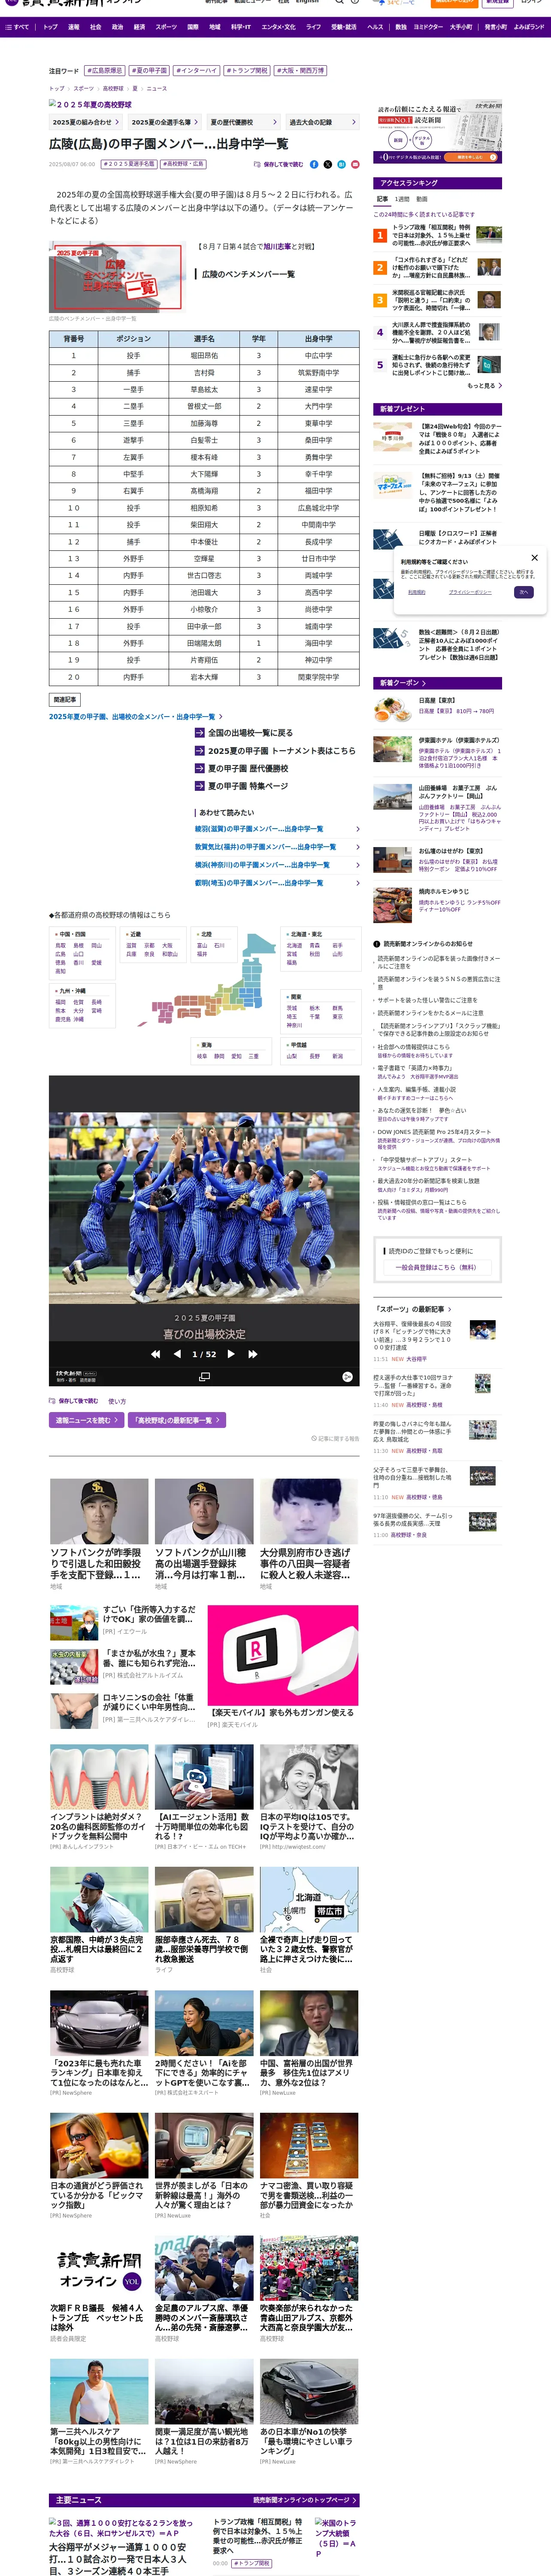This screenshot has width=551, height=2576.
Task: Open 使い方 link below gallery
Action: pos(117,1401)
